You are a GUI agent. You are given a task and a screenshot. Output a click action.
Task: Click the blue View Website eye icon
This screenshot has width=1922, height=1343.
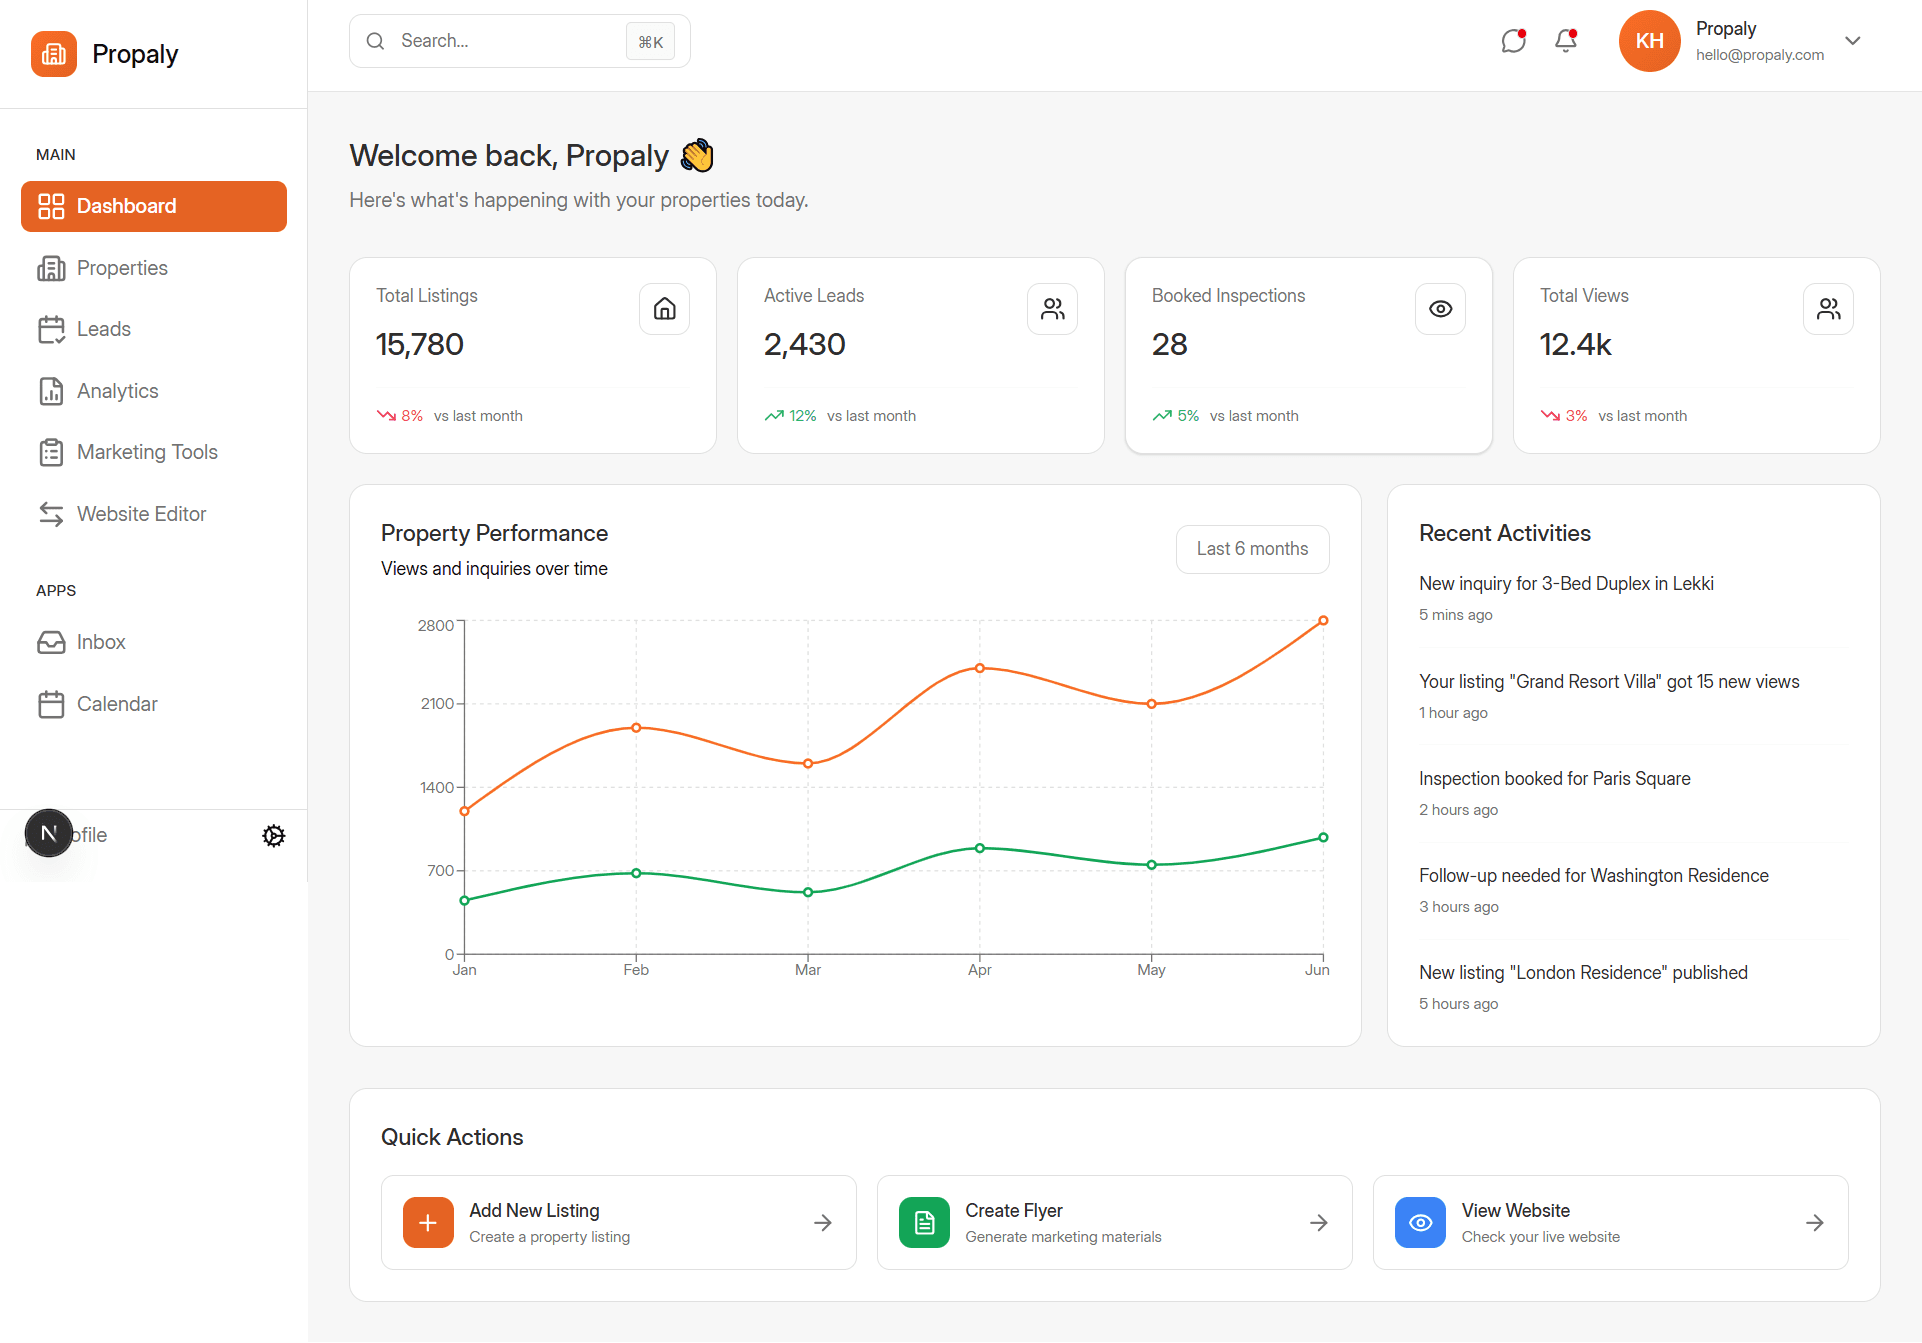pyautogui.click(x=1420, y=1223)
